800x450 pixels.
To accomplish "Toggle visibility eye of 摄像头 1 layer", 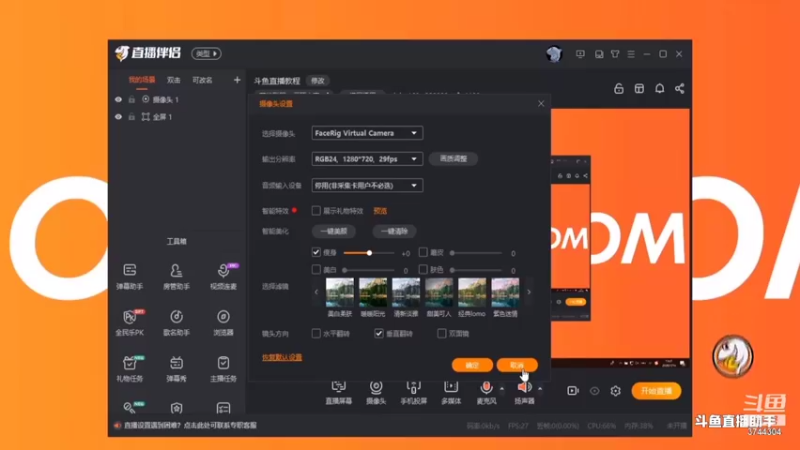I will click(x=118, y=99).
